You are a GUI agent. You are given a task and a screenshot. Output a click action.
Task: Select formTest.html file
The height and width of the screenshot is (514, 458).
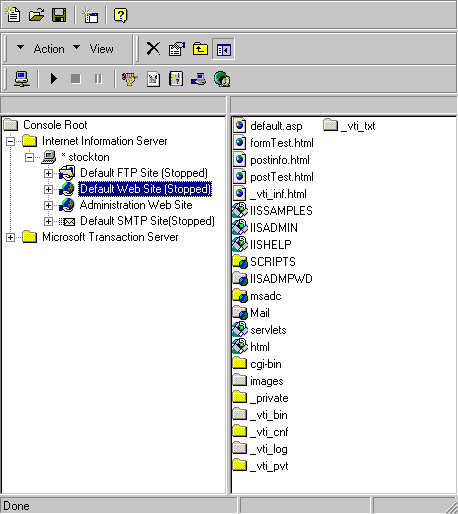pos(282,143)
